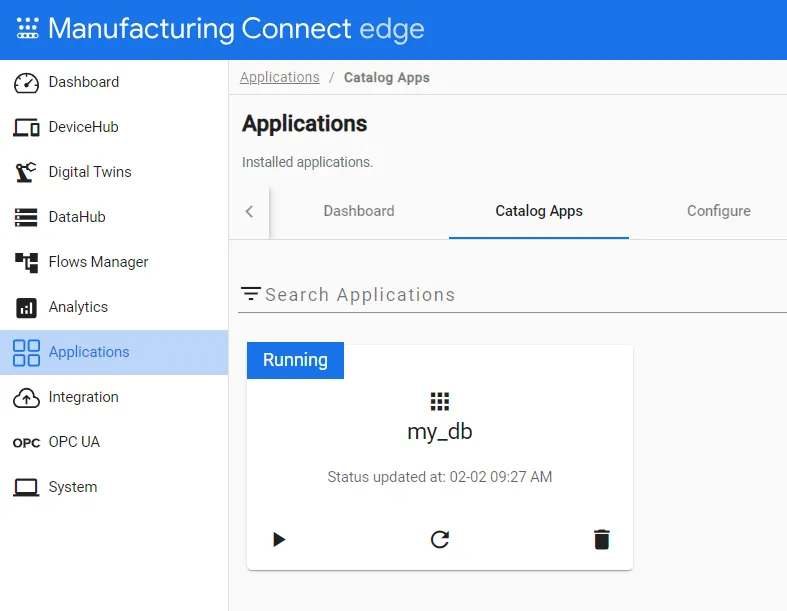Screen dimensions: 787x611
Task: Switch to the Configure tab
Action: pos(718,211)
